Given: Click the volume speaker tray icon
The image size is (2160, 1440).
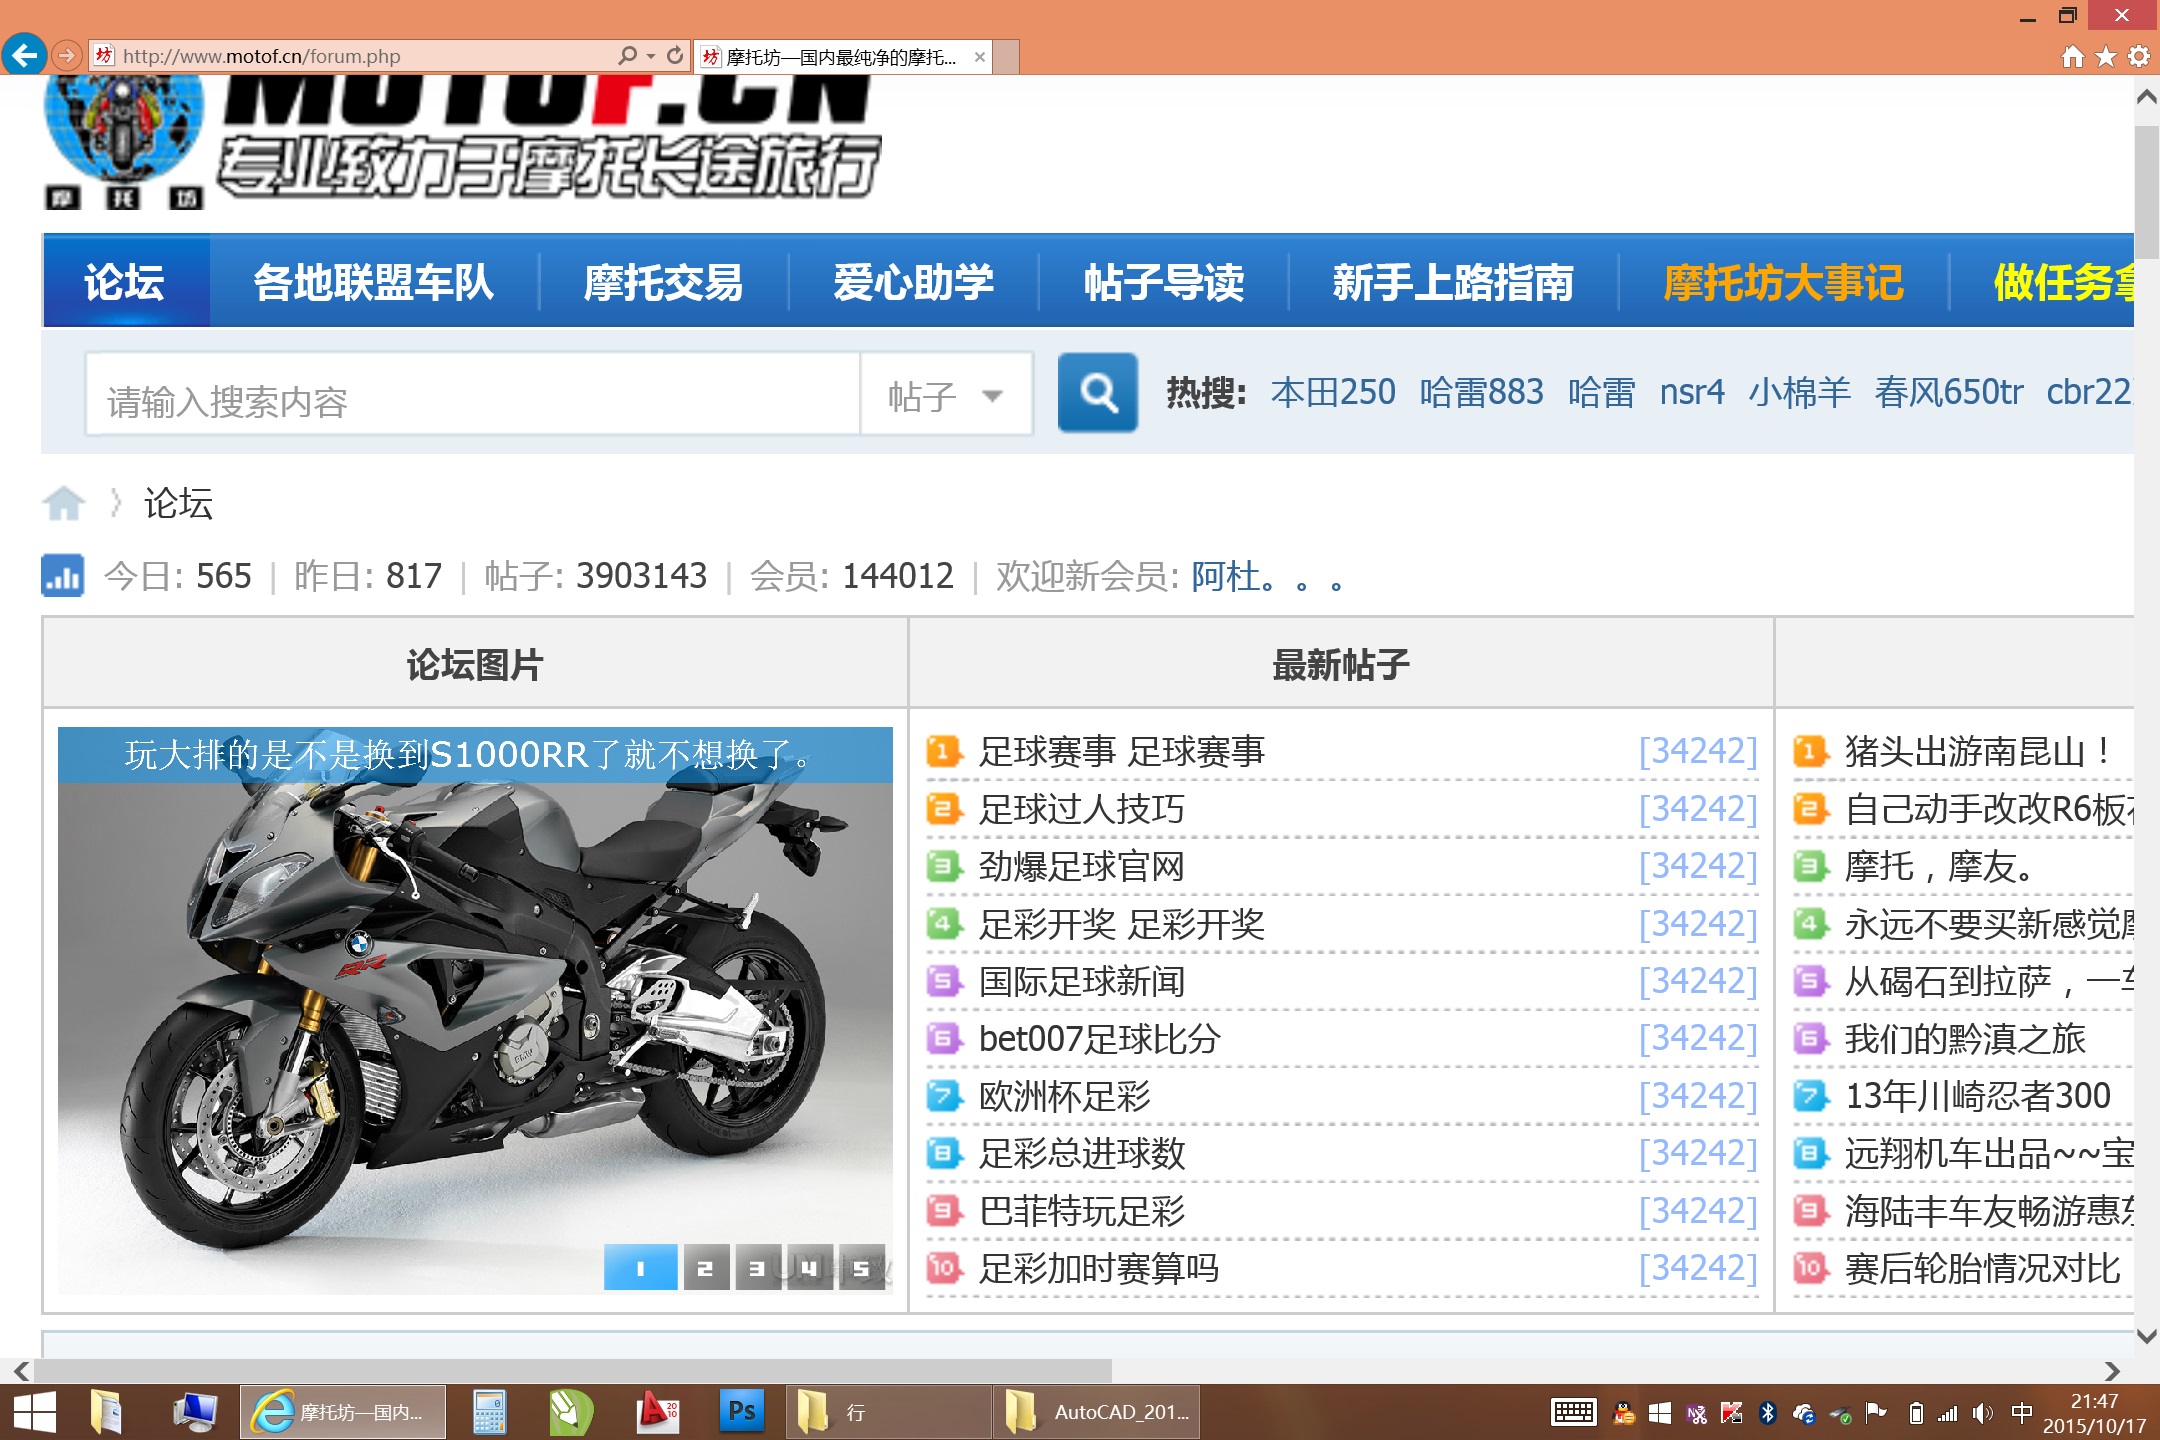Looking at the screenshot, I should point(1982,1413).
